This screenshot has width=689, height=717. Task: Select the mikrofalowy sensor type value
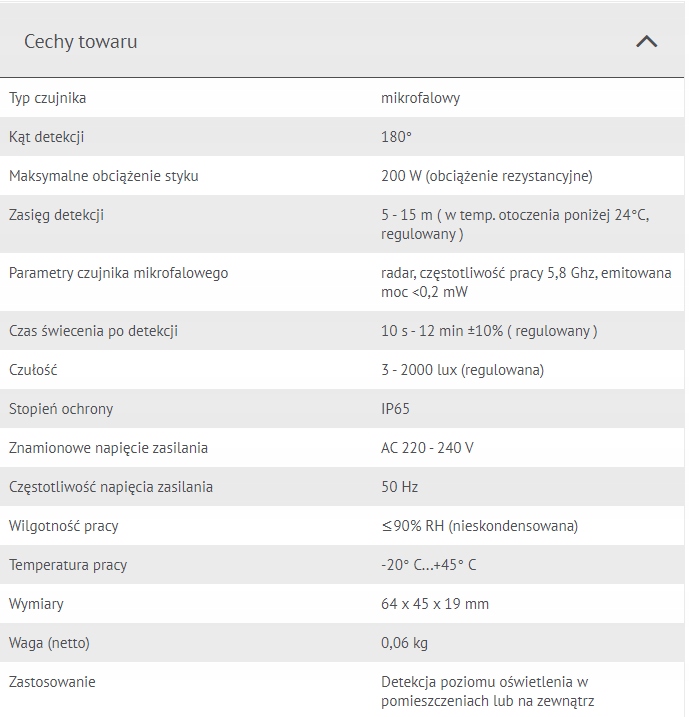tap(420, 98)
